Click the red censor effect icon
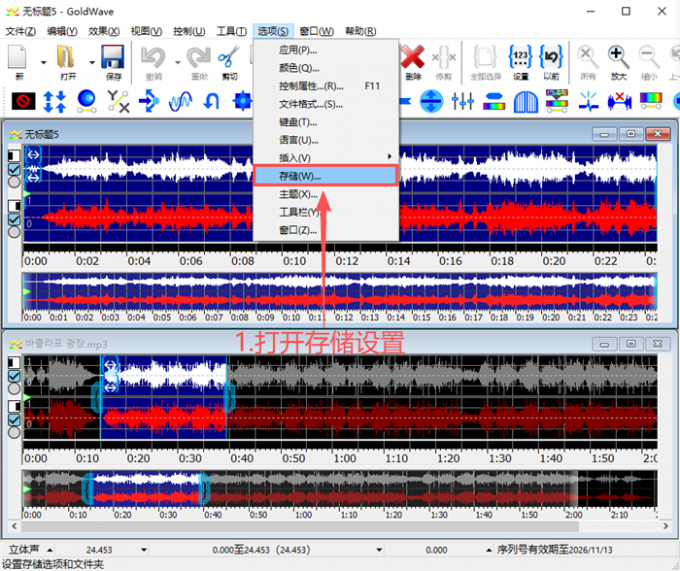Image resolution: width=680 pixels, height=571 pixels. coord(23,100)
